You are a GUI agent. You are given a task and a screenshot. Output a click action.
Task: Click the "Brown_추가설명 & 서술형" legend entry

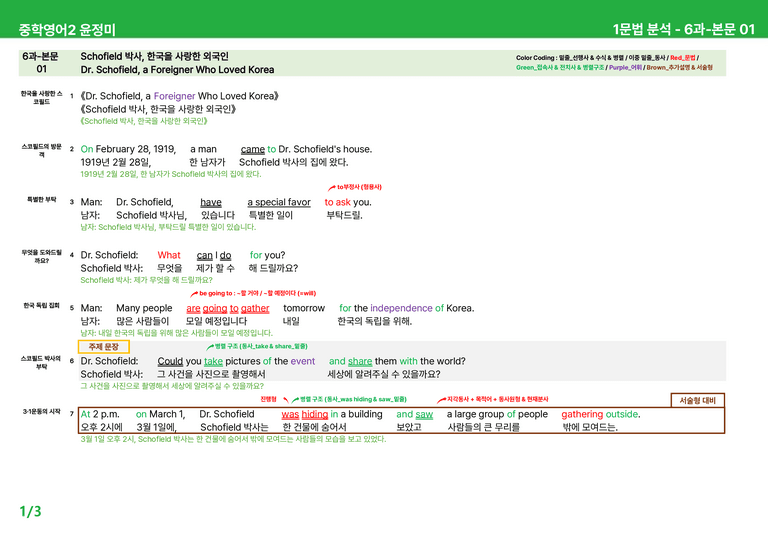click(x=679, y=68)
